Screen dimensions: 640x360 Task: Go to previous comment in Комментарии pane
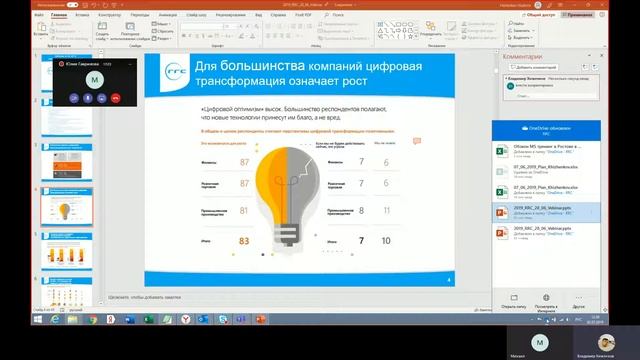tap(585, 67)
